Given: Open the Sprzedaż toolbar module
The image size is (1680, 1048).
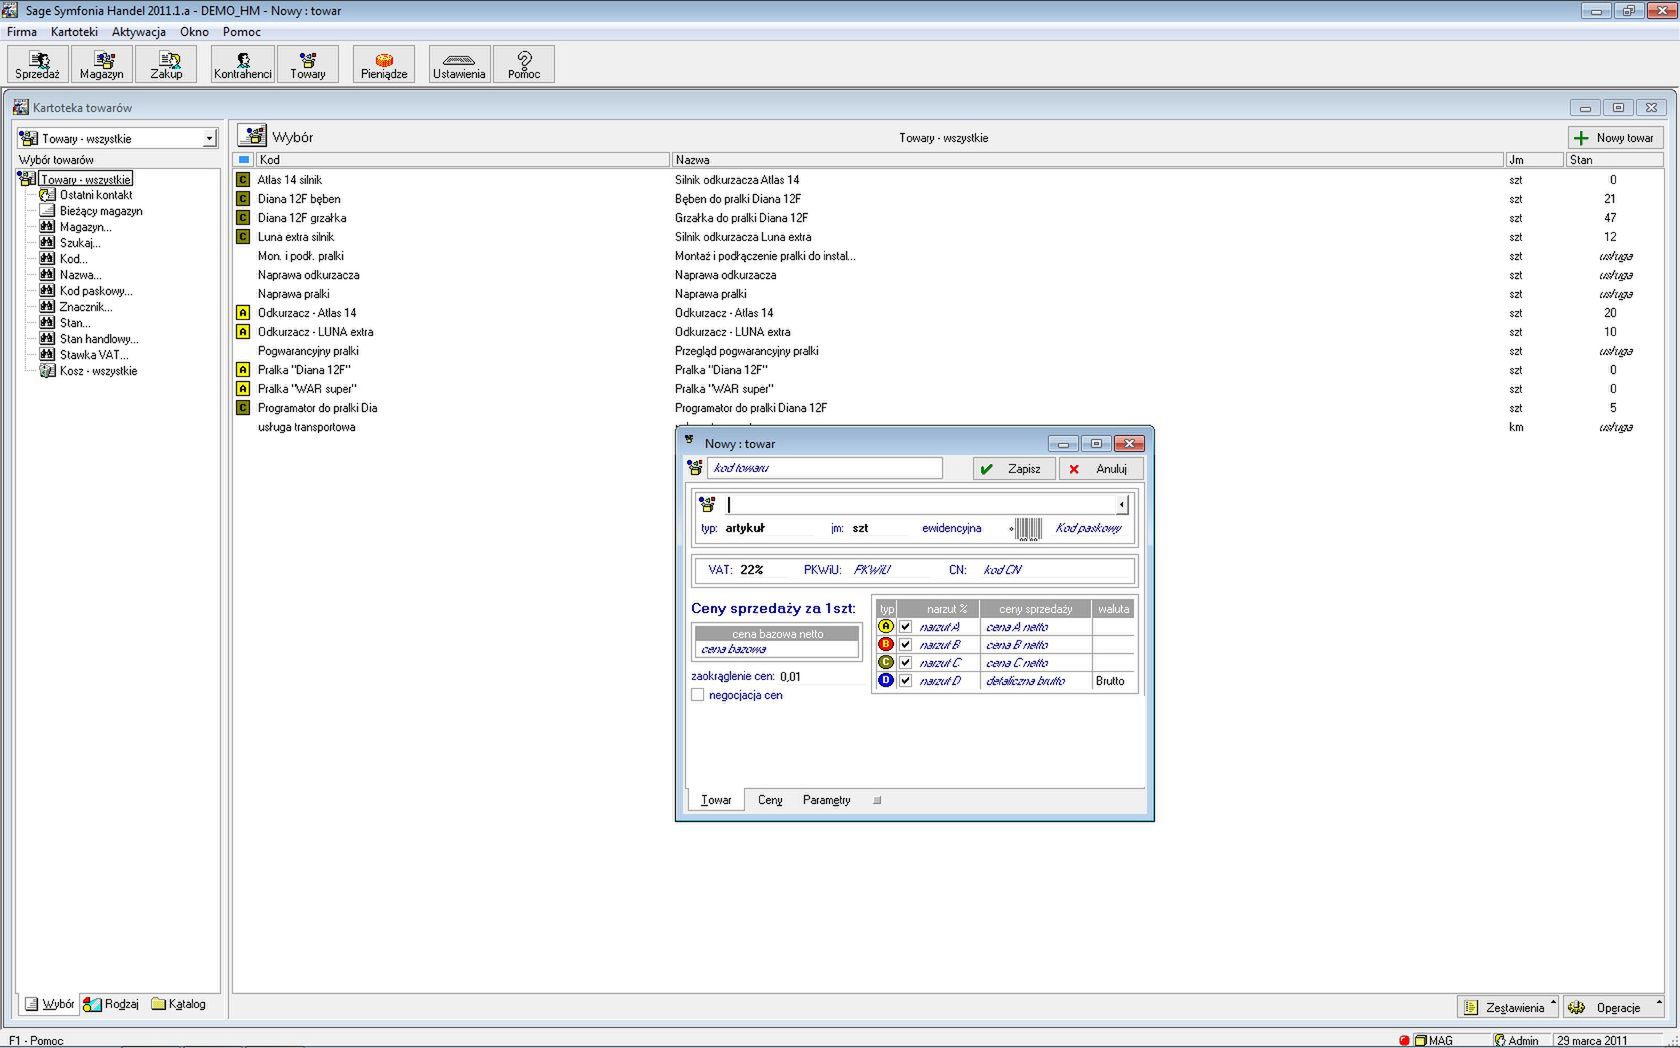Looking at the screenshot, I should pos(37,64).
